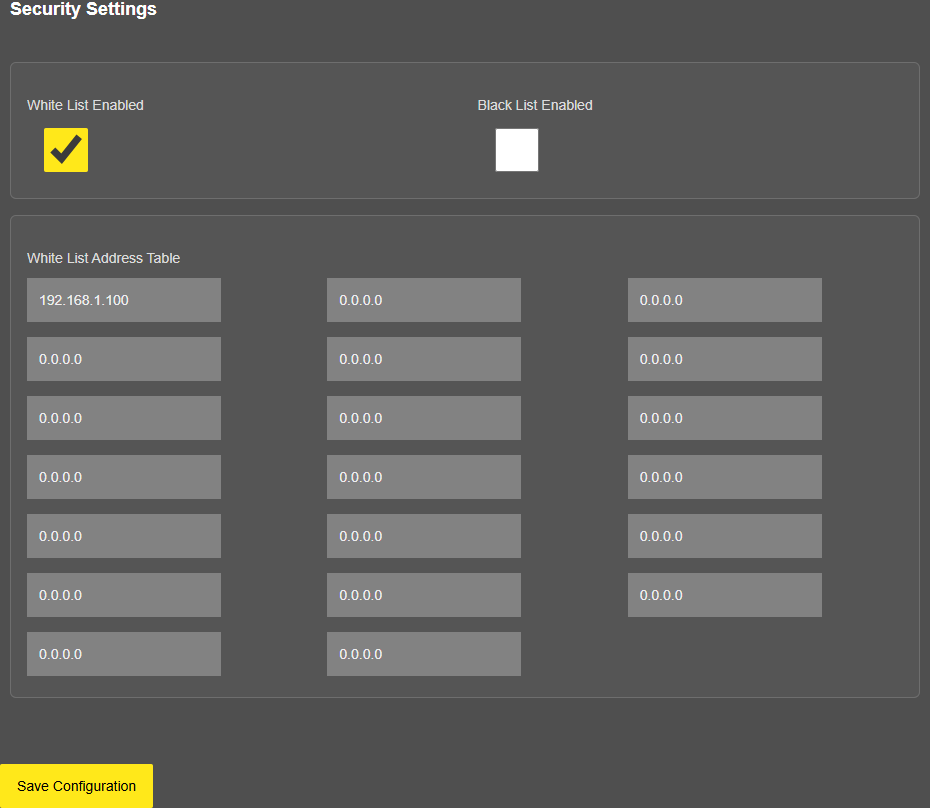
Task: Click the White List Enabled label
Action: coord(85,105)
